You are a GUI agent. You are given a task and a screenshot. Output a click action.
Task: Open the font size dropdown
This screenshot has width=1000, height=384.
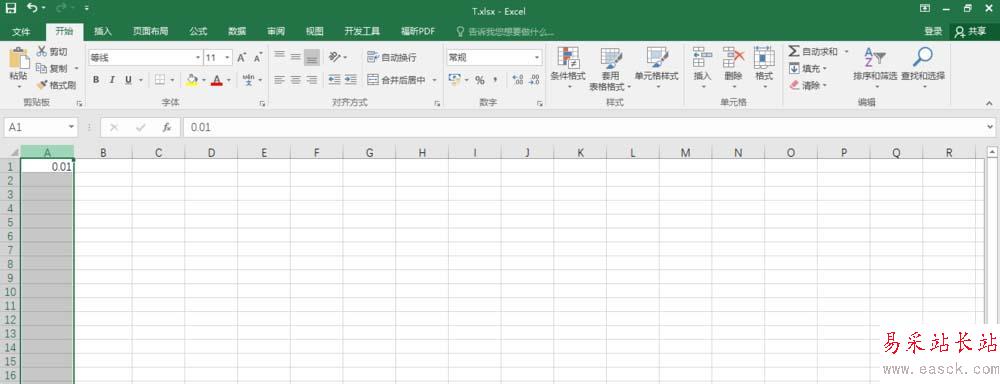pos(228,57)
